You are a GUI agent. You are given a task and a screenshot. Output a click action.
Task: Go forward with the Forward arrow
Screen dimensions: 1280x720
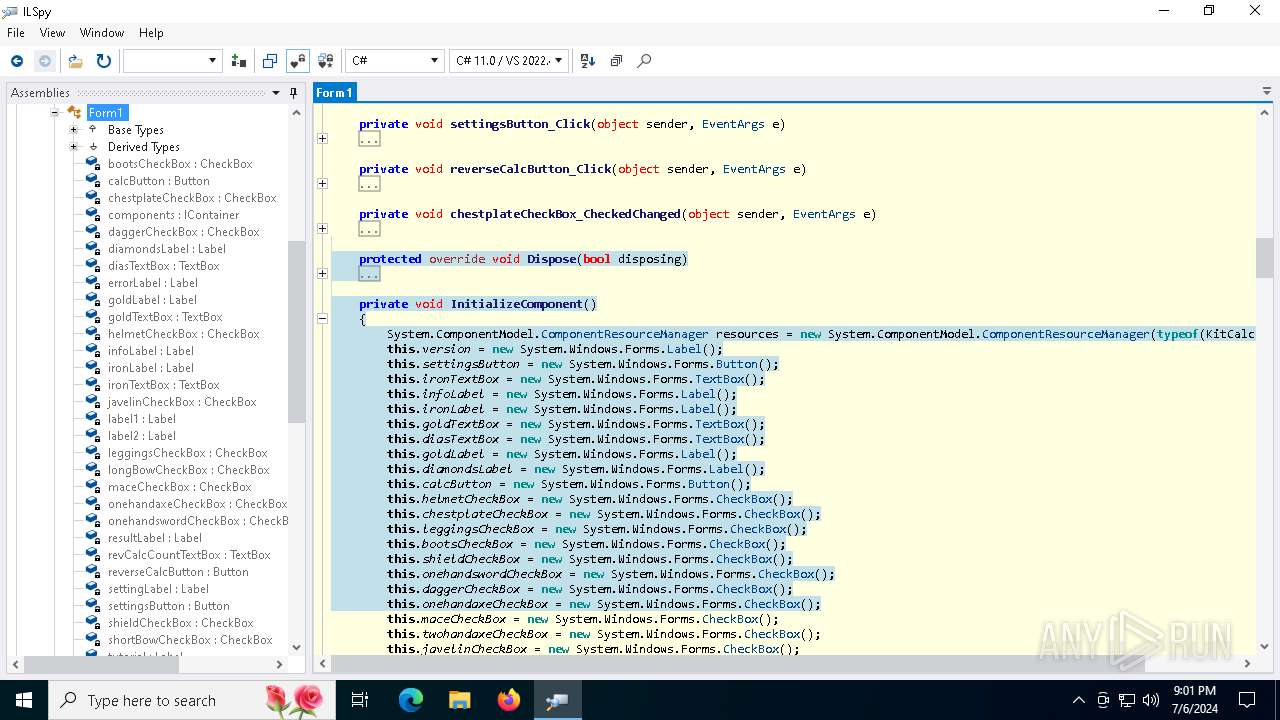44,61
